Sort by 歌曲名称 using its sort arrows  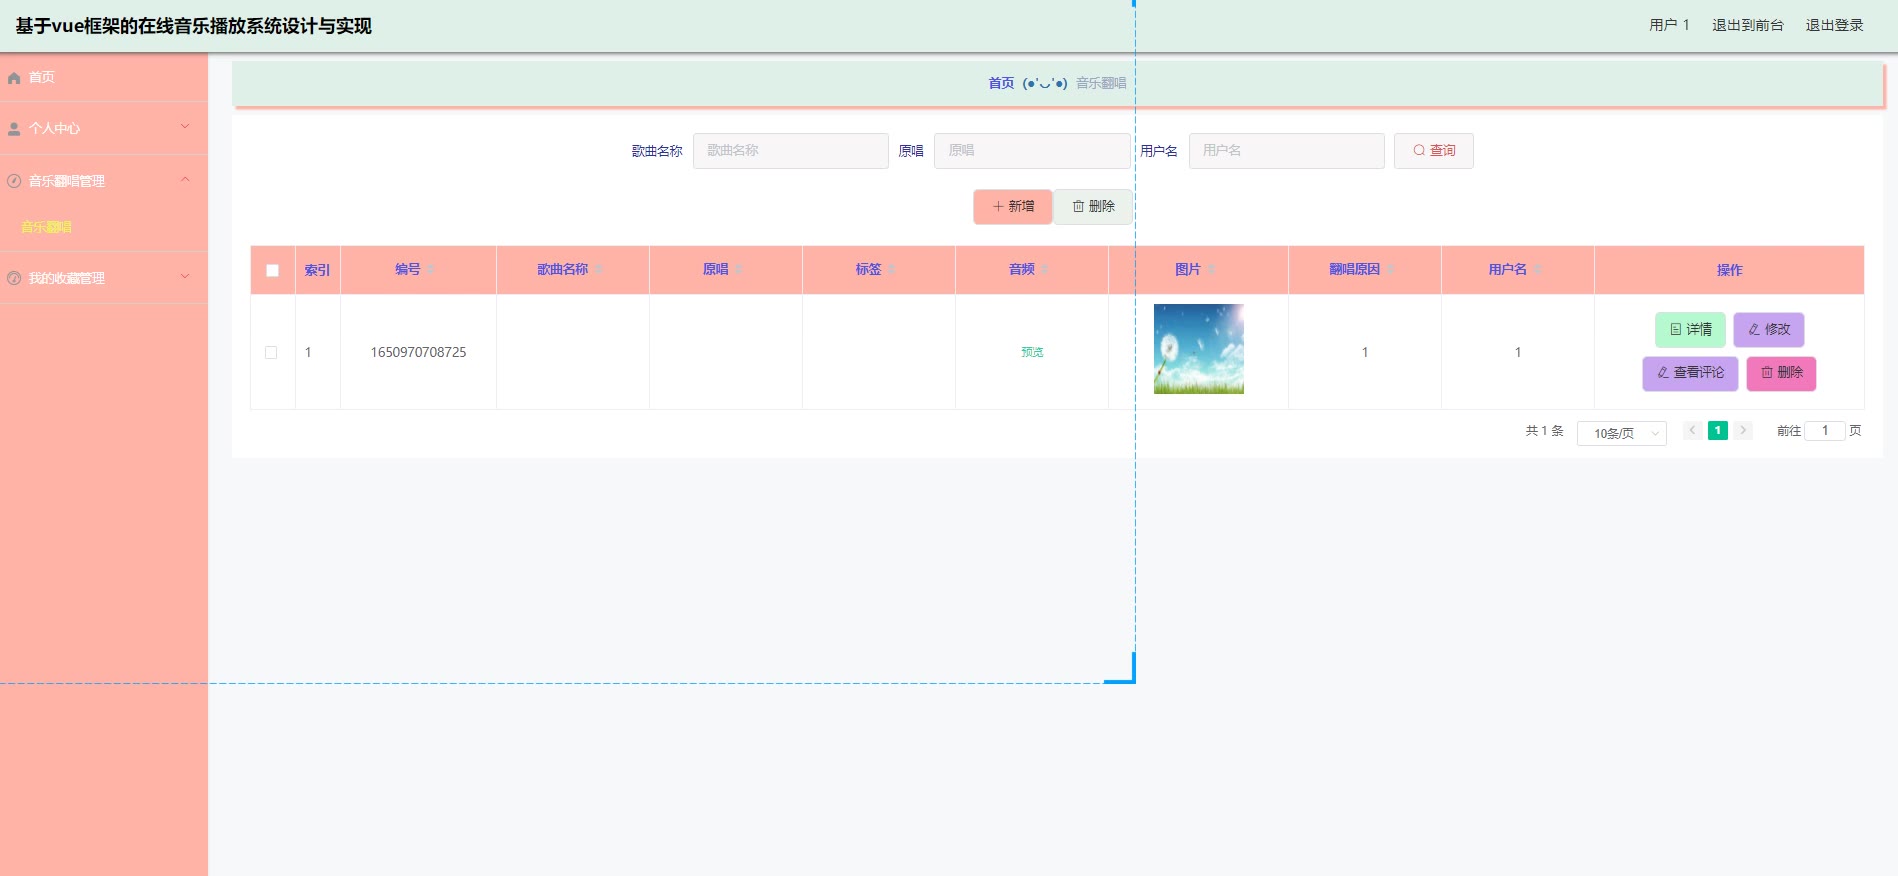[x=599, y=270]
